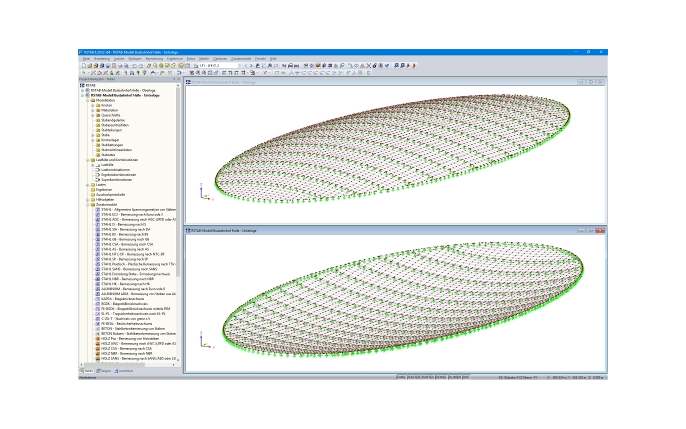686x429 pixels.
Task: Select Stabendgelenke in the navigator
Action: tap(113, 120)
